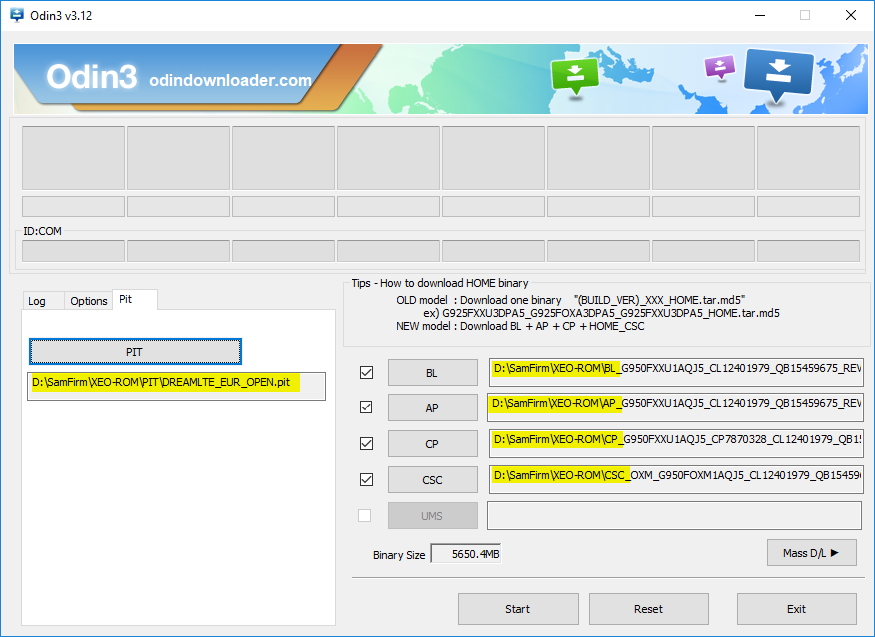Browse for an AP firmware file
875x637 pixels.
tap(432, 408)
